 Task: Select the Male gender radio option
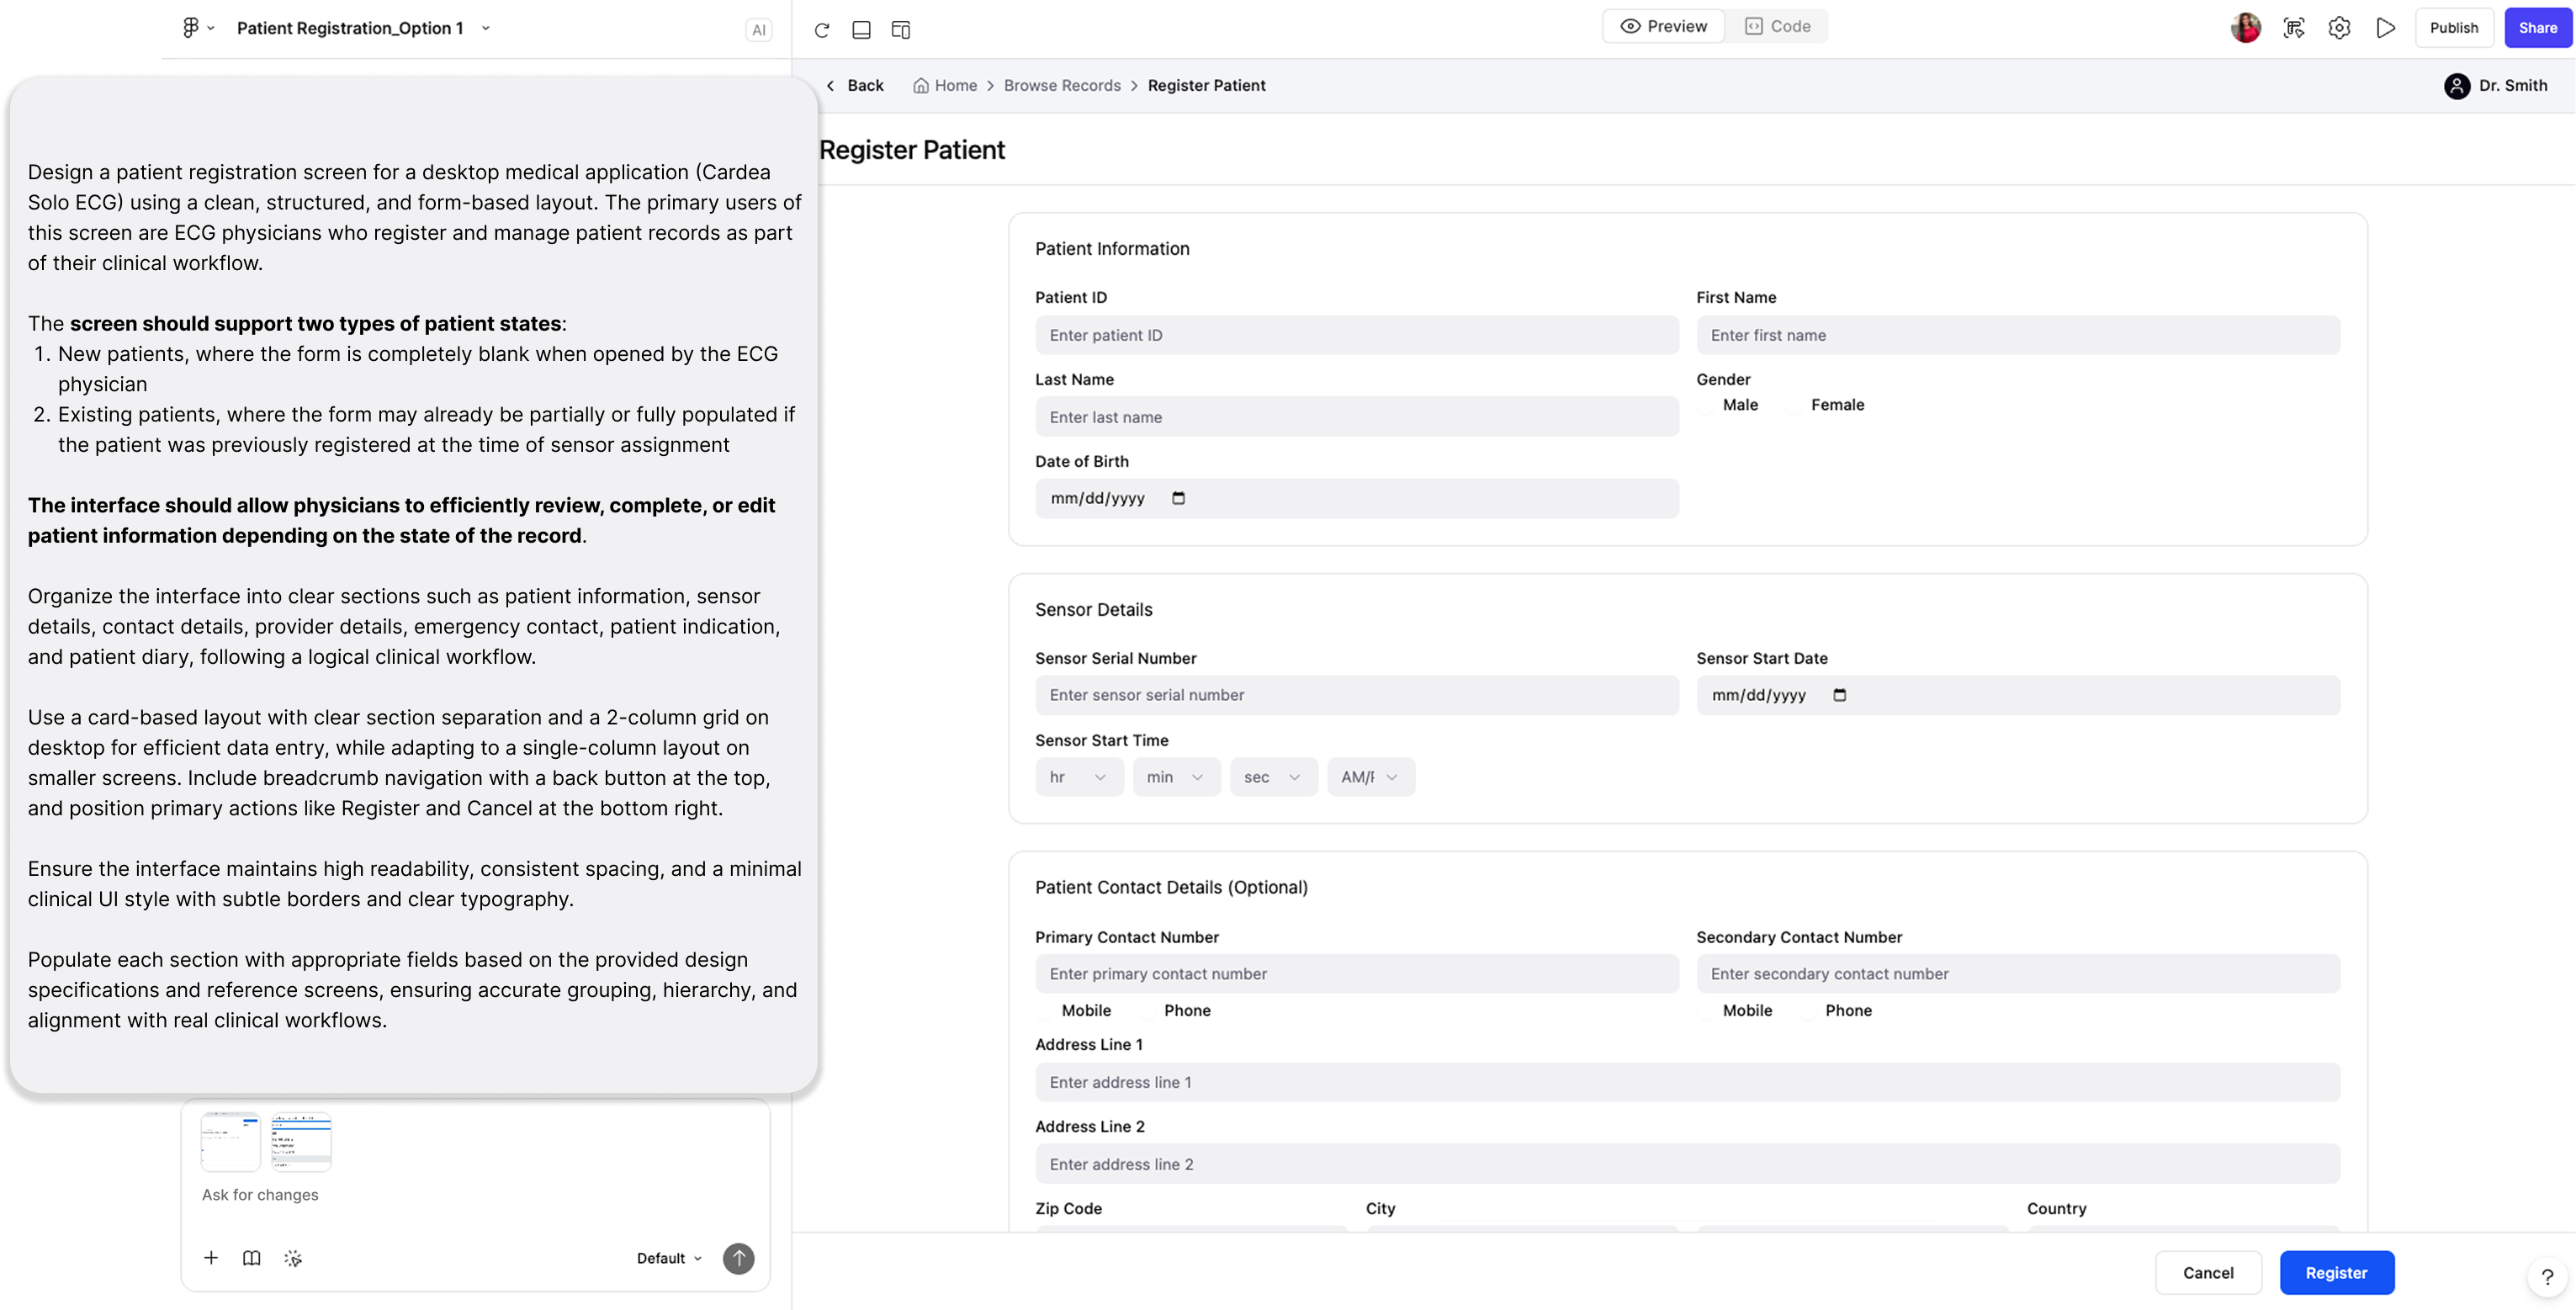pos(1708,405)
